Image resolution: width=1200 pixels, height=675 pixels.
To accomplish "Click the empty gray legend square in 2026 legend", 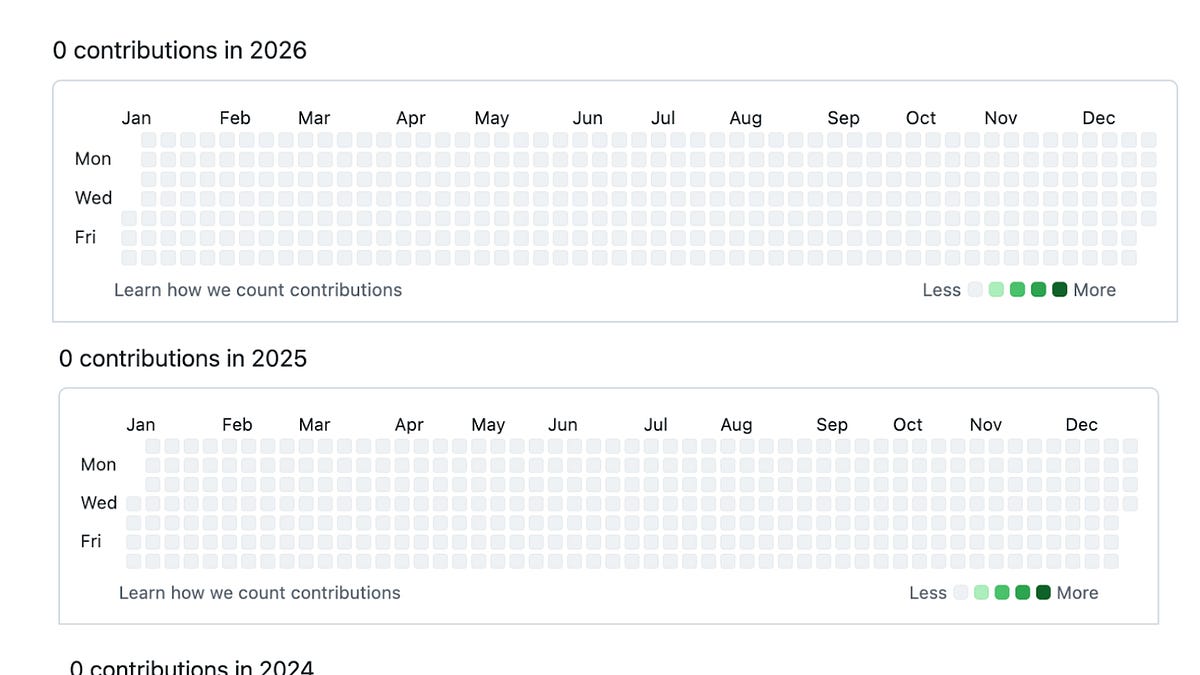I will tap(975, 290).
